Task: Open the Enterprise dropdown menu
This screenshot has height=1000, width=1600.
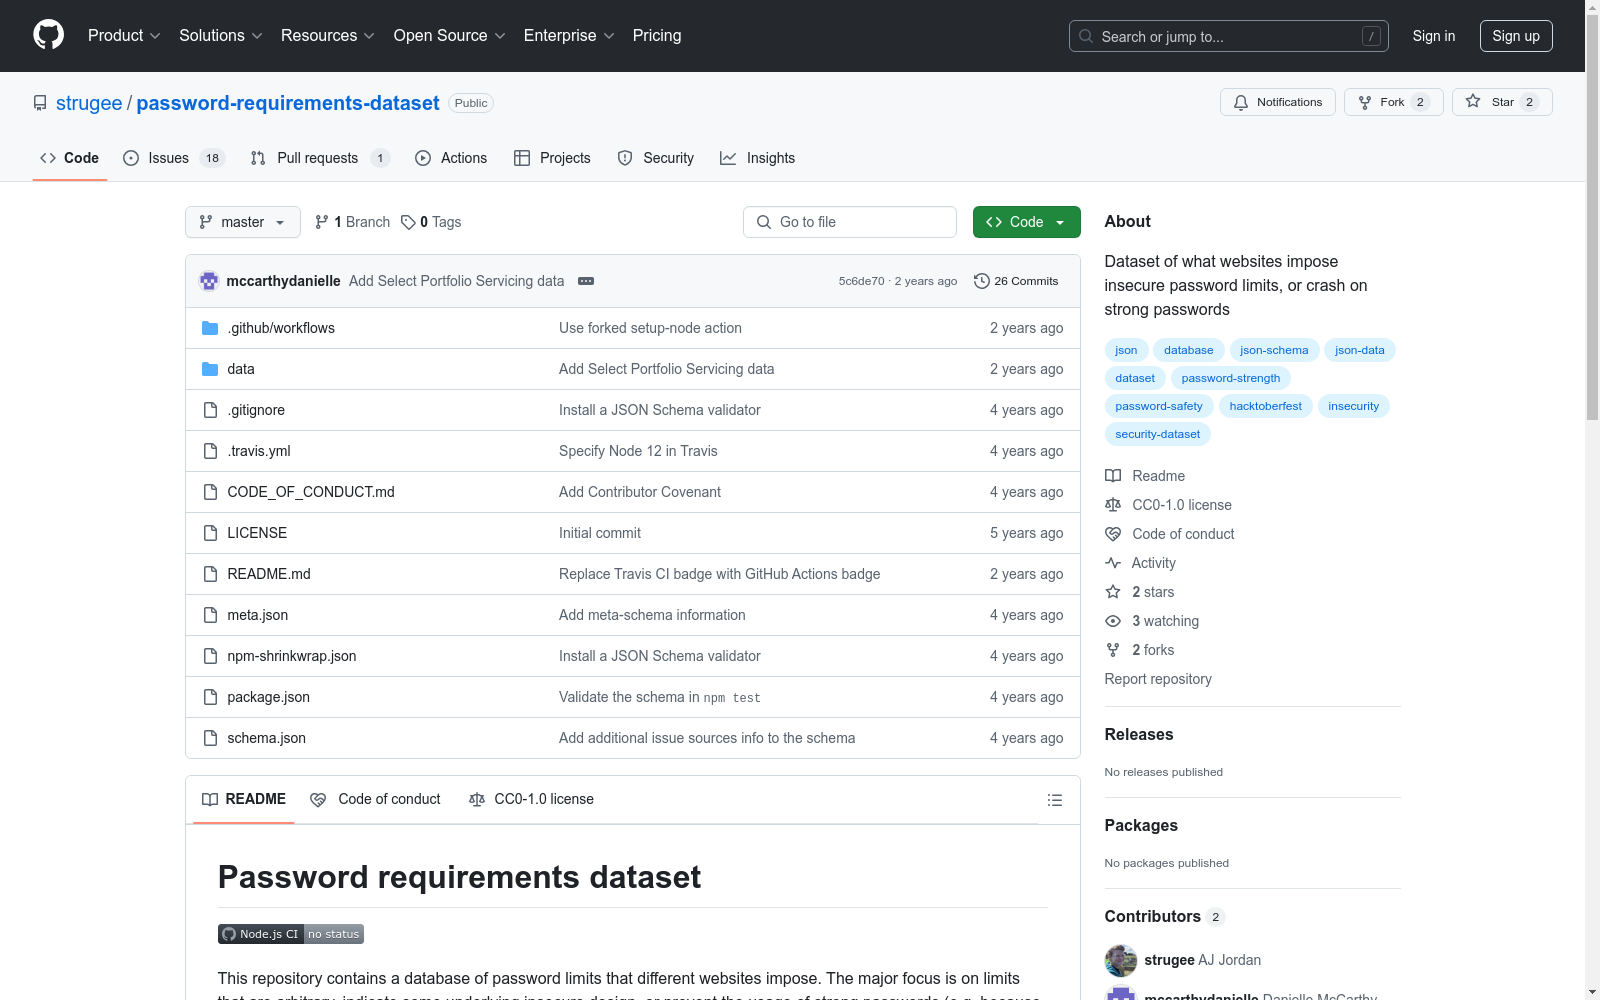Action: click(x=569, y=36)
